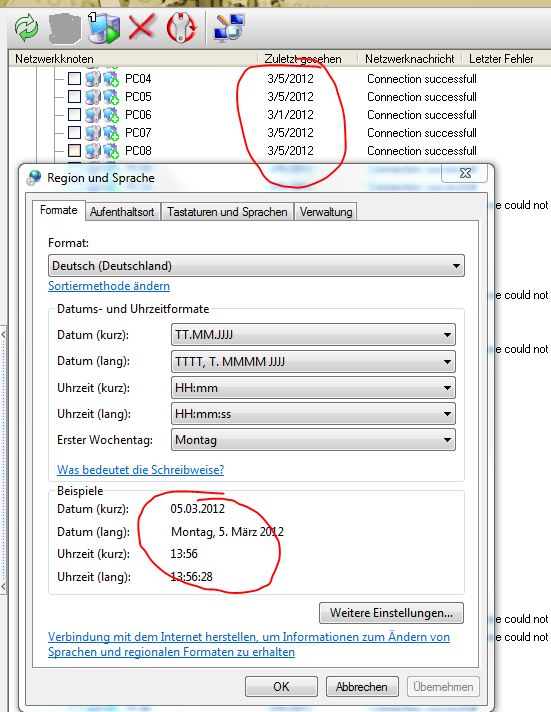Image resolution: width=551 pixels, height=712 pixels.
Task: Click the 3/1/2012 date for PC06
Action: 290,114
